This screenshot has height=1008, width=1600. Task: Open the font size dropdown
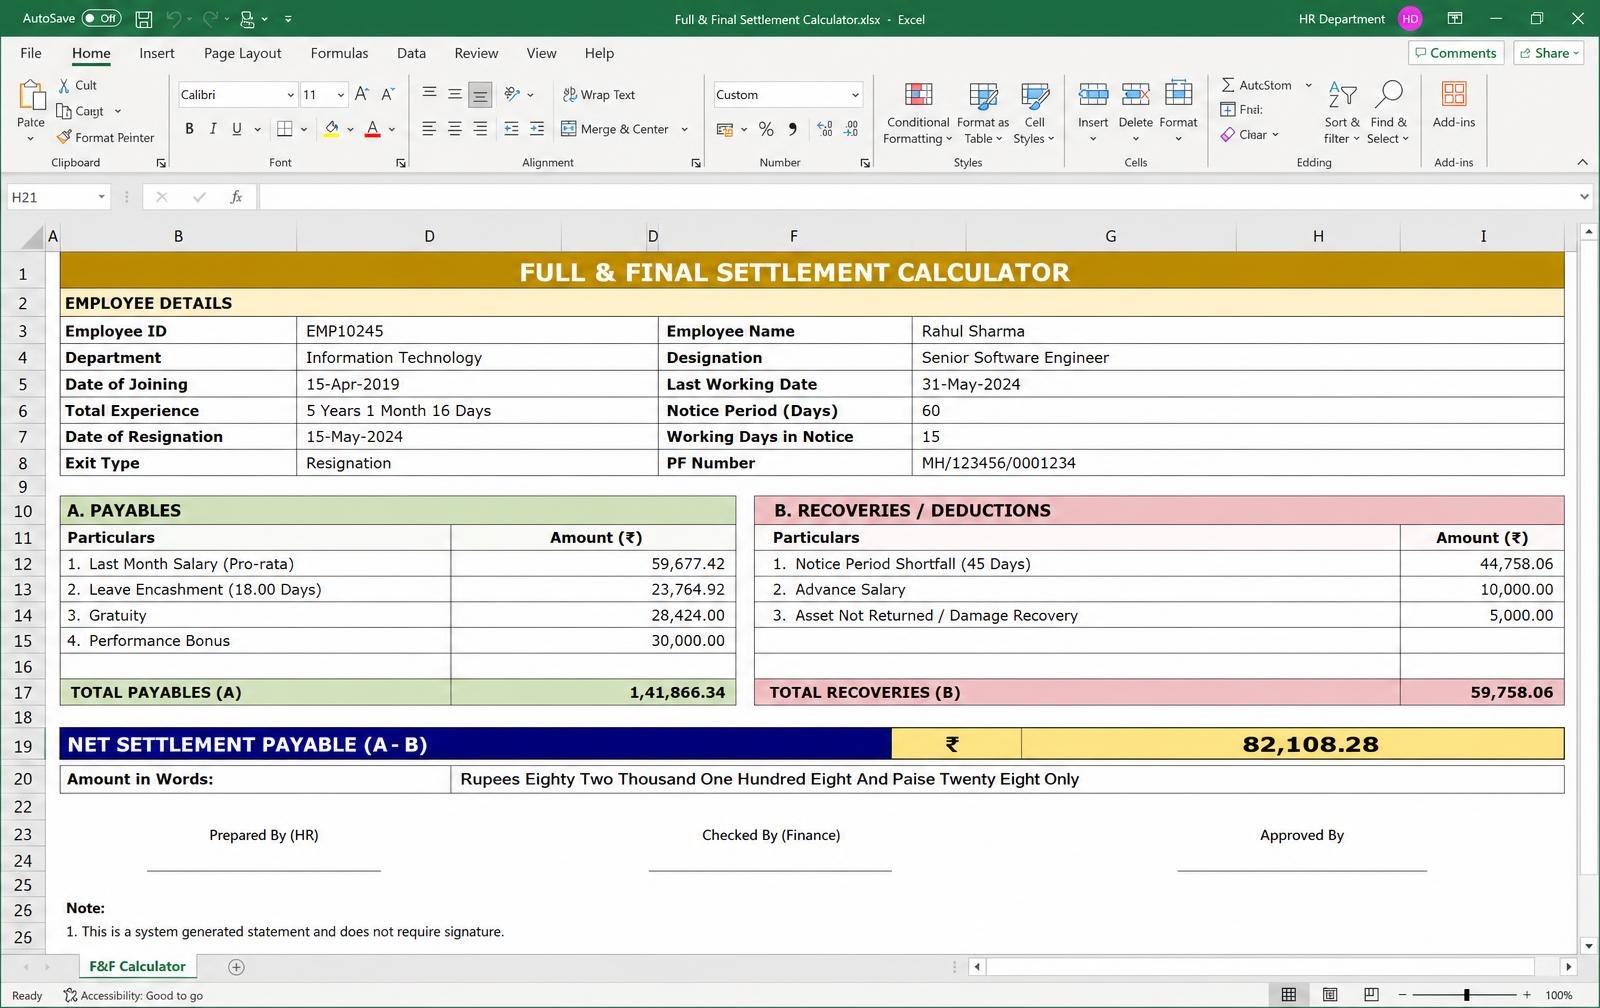click(x=341, y=95)
